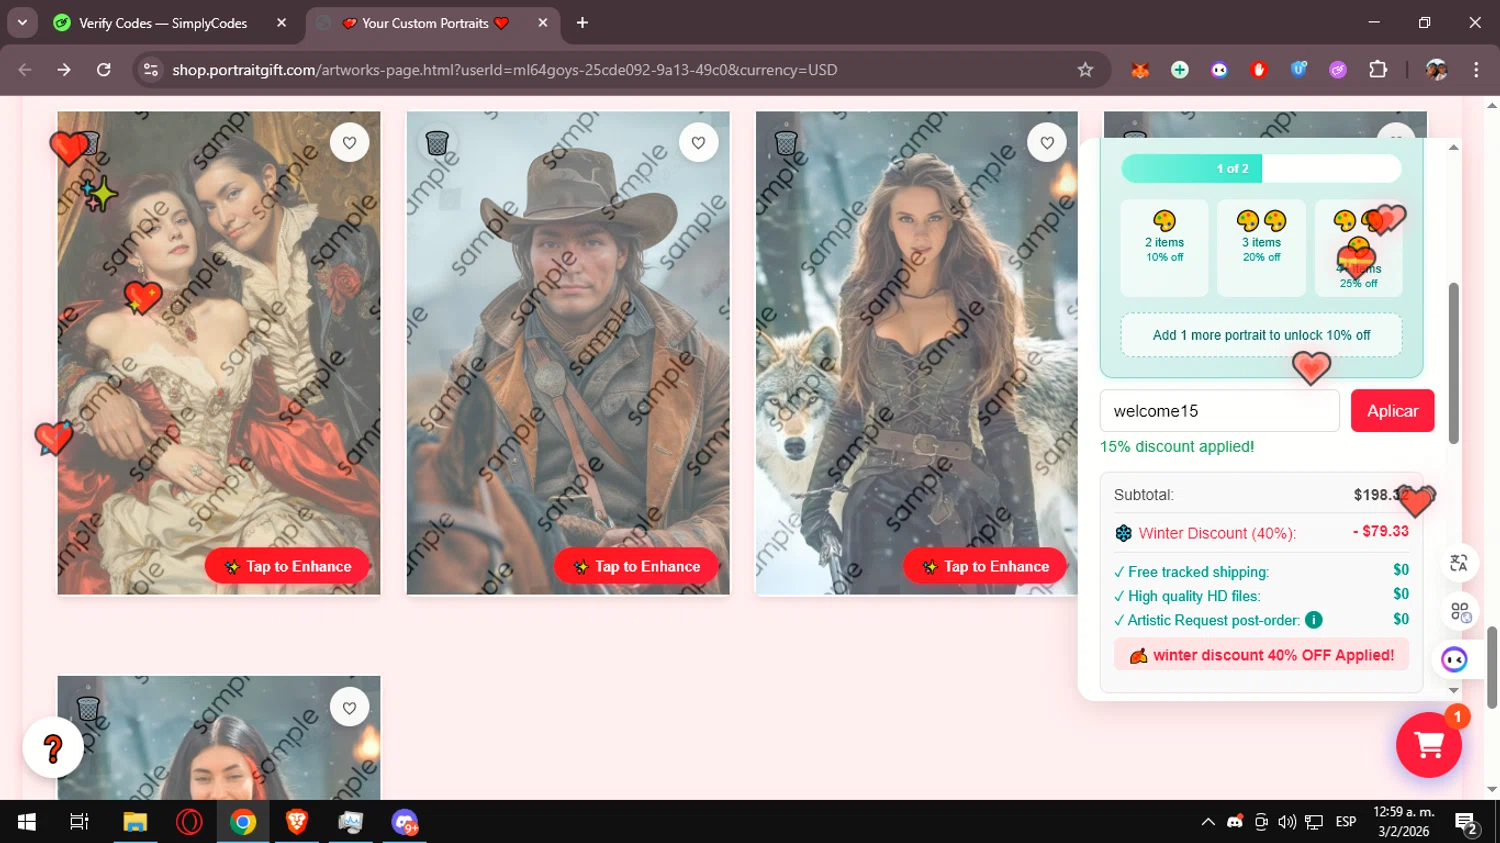Image resolution: width=1500 pixels, height=843 pixels.
Task: Open the shopping cart floating button
Action: (1429, 745)
